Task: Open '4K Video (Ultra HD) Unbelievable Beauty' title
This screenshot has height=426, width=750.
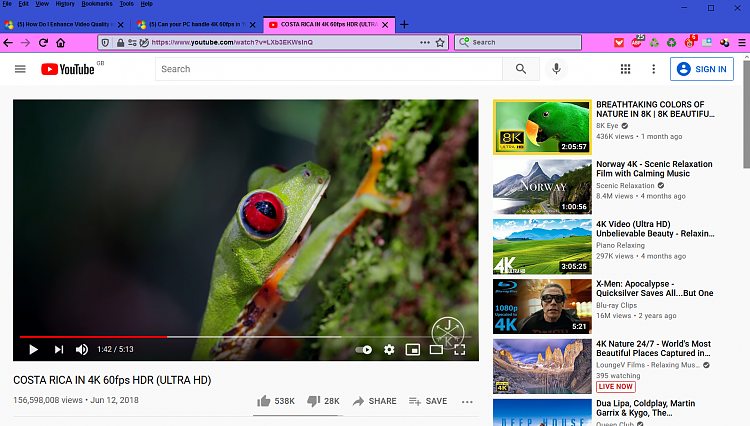Action: coord(655,229)
